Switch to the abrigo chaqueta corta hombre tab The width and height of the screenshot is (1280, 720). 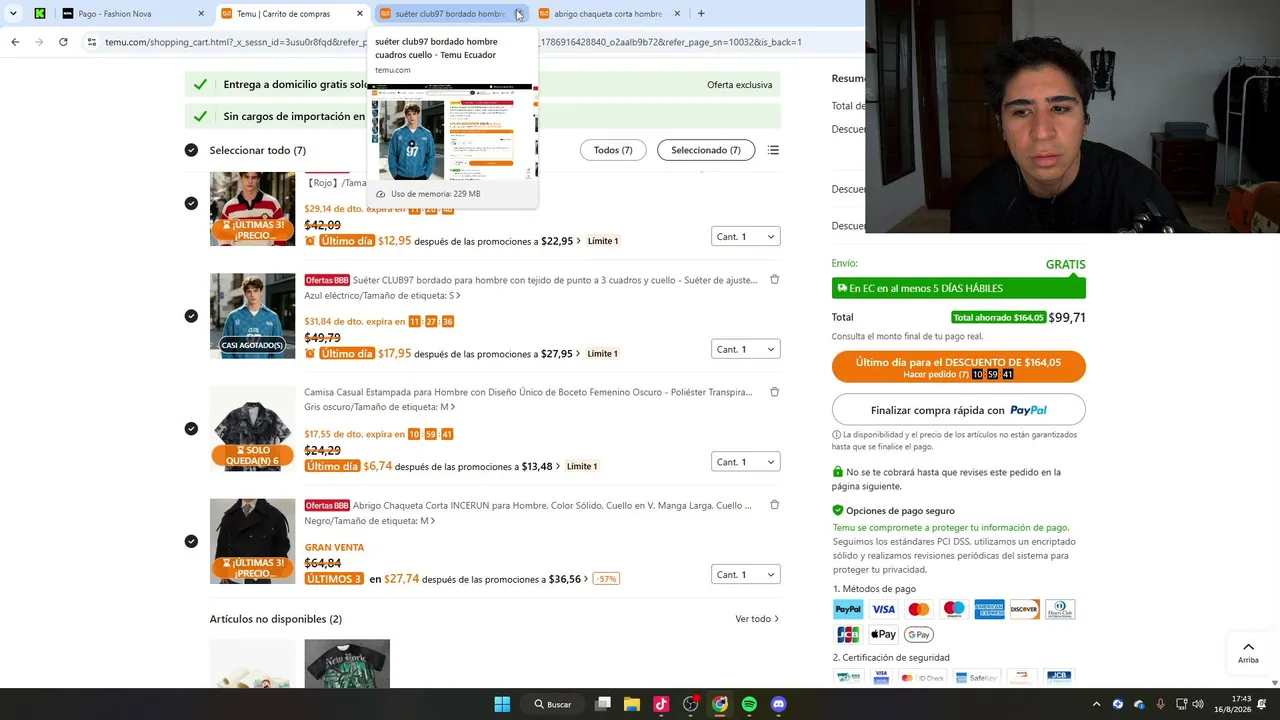pos(610,14)
